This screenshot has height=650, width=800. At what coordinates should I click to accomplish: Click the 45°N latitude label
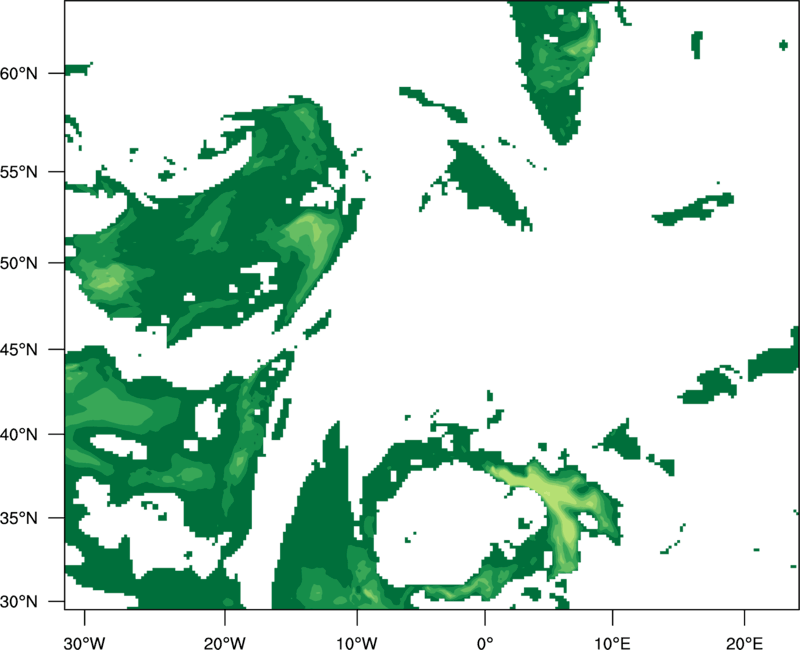pyautogui.click(x=19, y=350)
